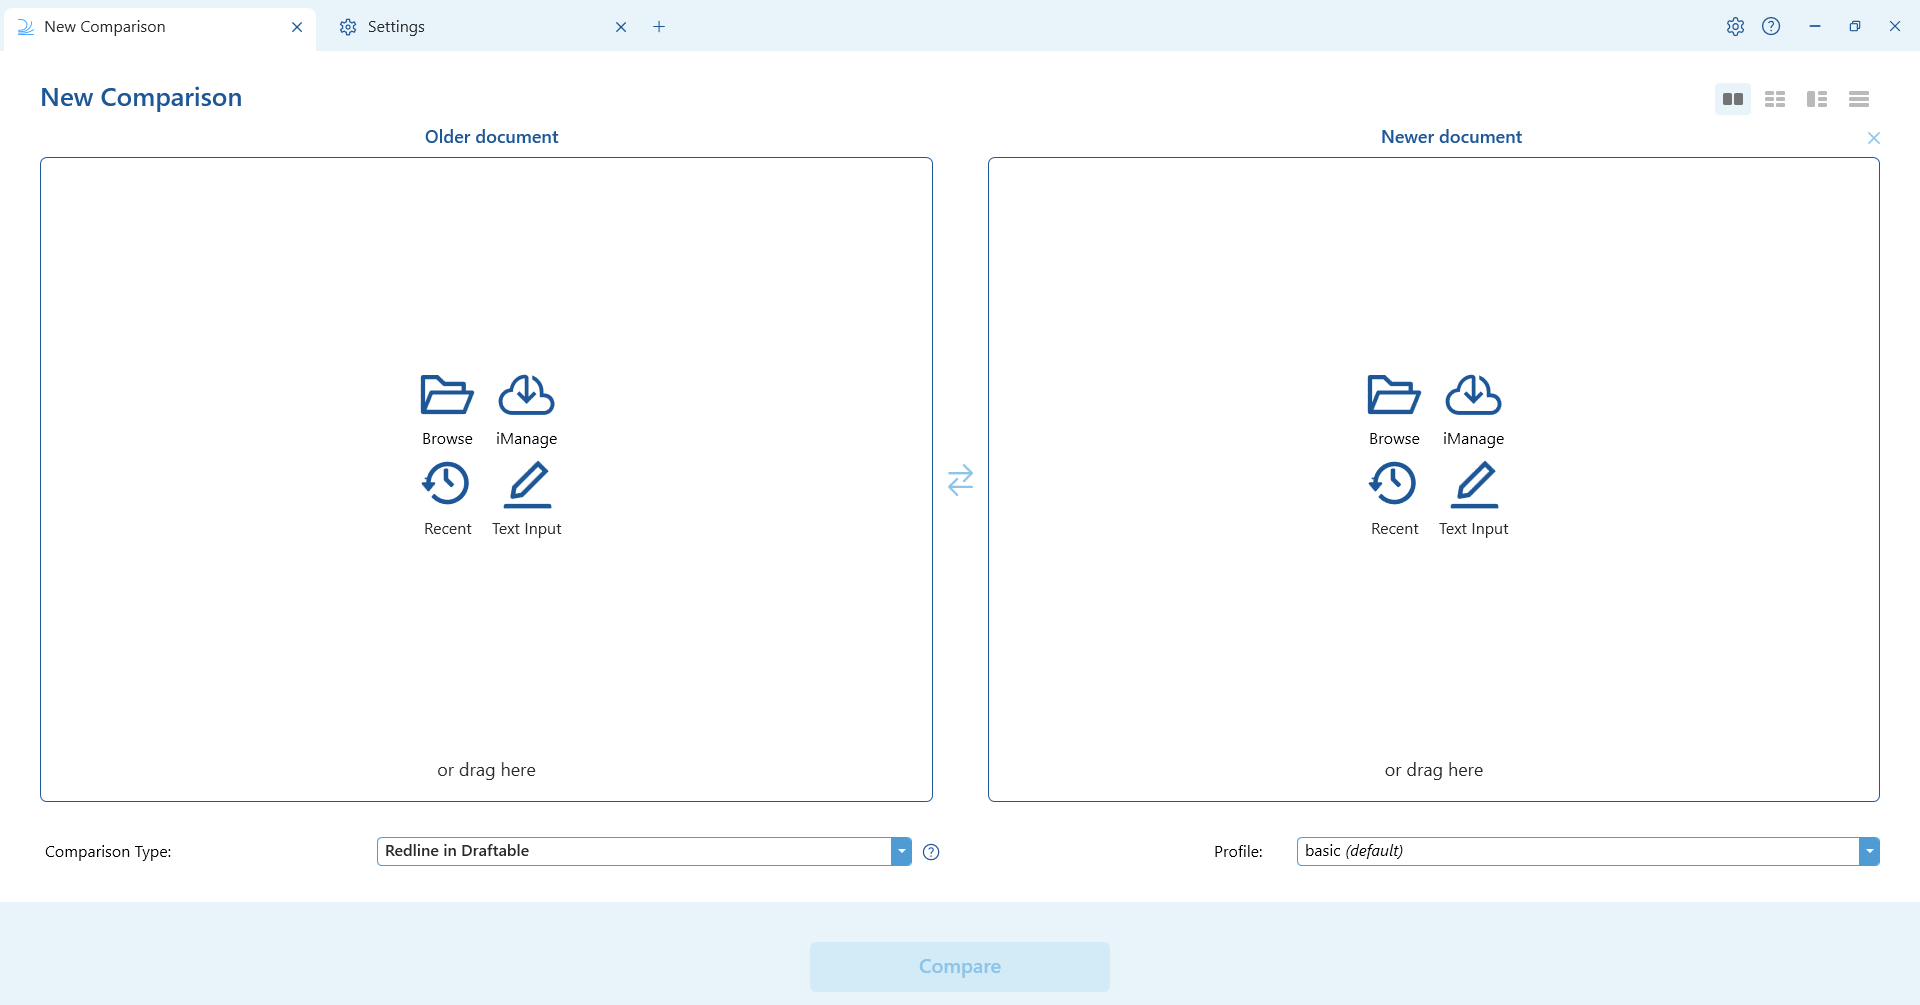Image resolution: width=1920 pixels, height=1005 pixels.
Task: Show help for Comparison Type
Action: click(931, 852)
